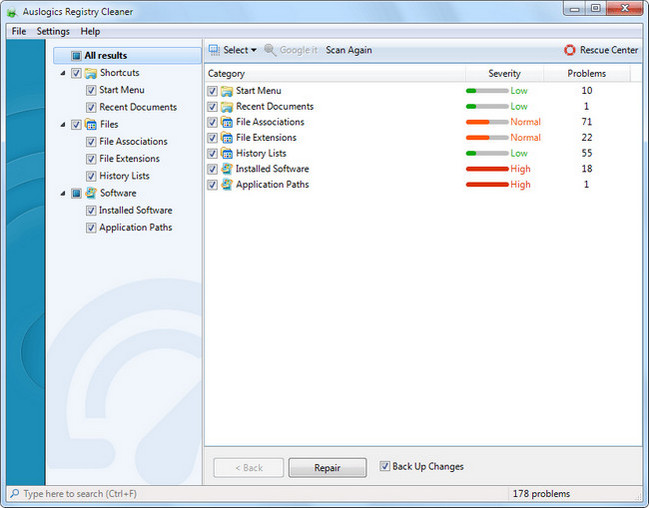Click the Select grid icon in toolbar
The height and width of the screenshot is (508, 649).
214,50
